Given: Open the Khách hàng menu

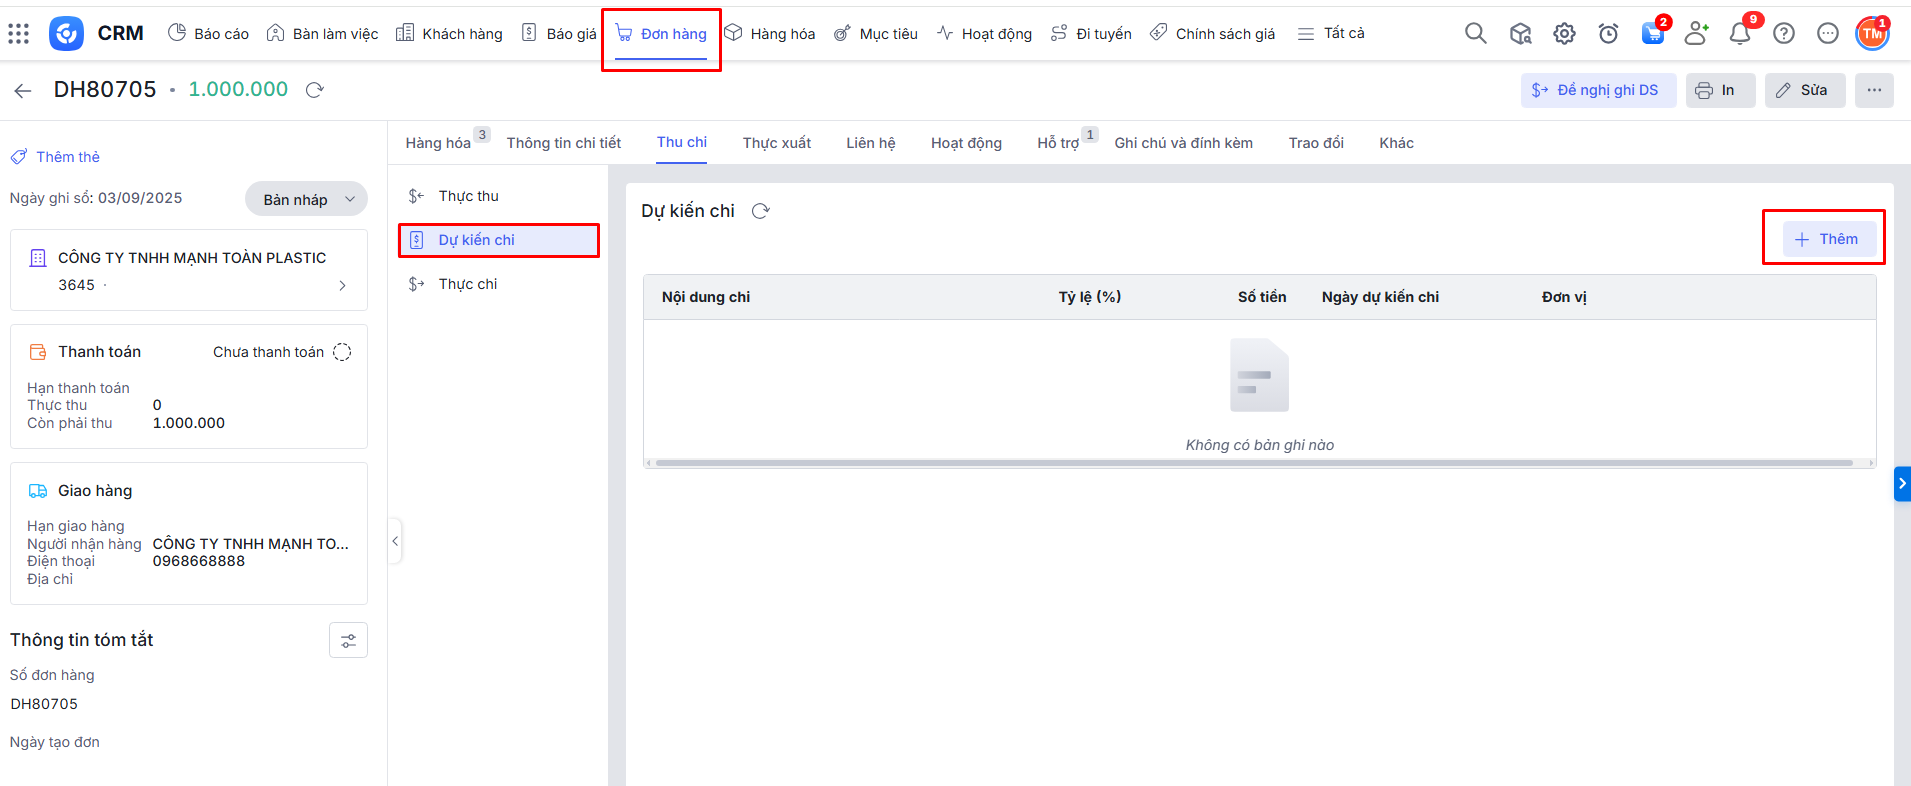Looking at the screenshot, I should coord(449,34).
